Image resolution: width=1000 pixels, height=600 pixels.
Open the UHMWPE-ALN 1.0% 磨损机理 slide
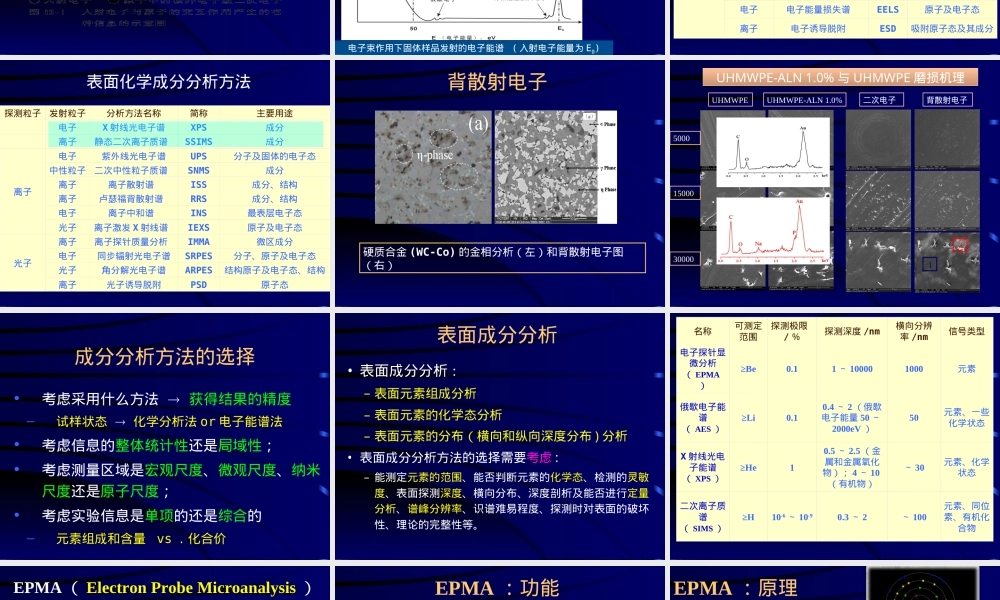coord(835,184)
